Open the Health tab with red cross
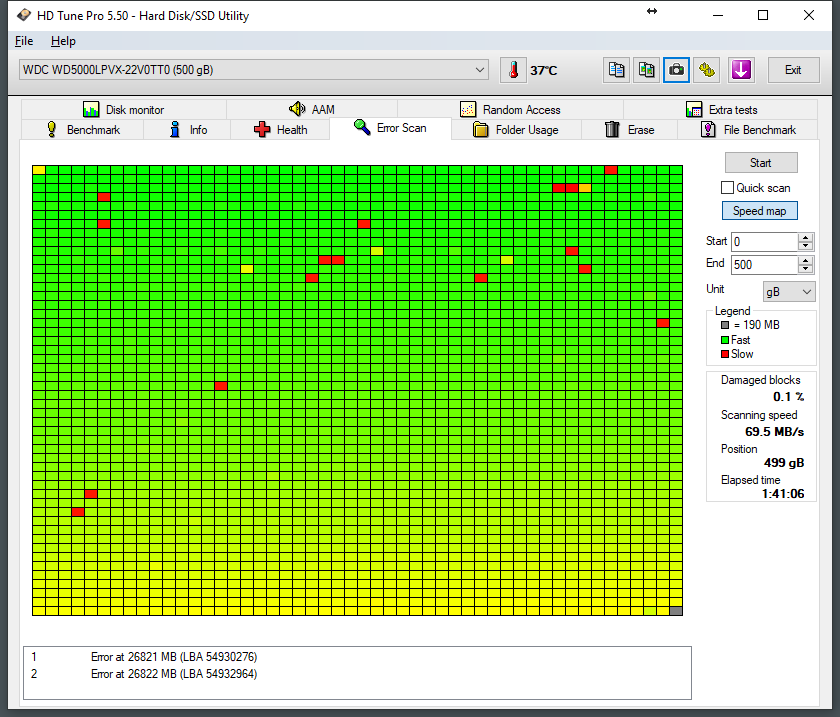This screenshot has width=840, height=717. click(281, 130)
